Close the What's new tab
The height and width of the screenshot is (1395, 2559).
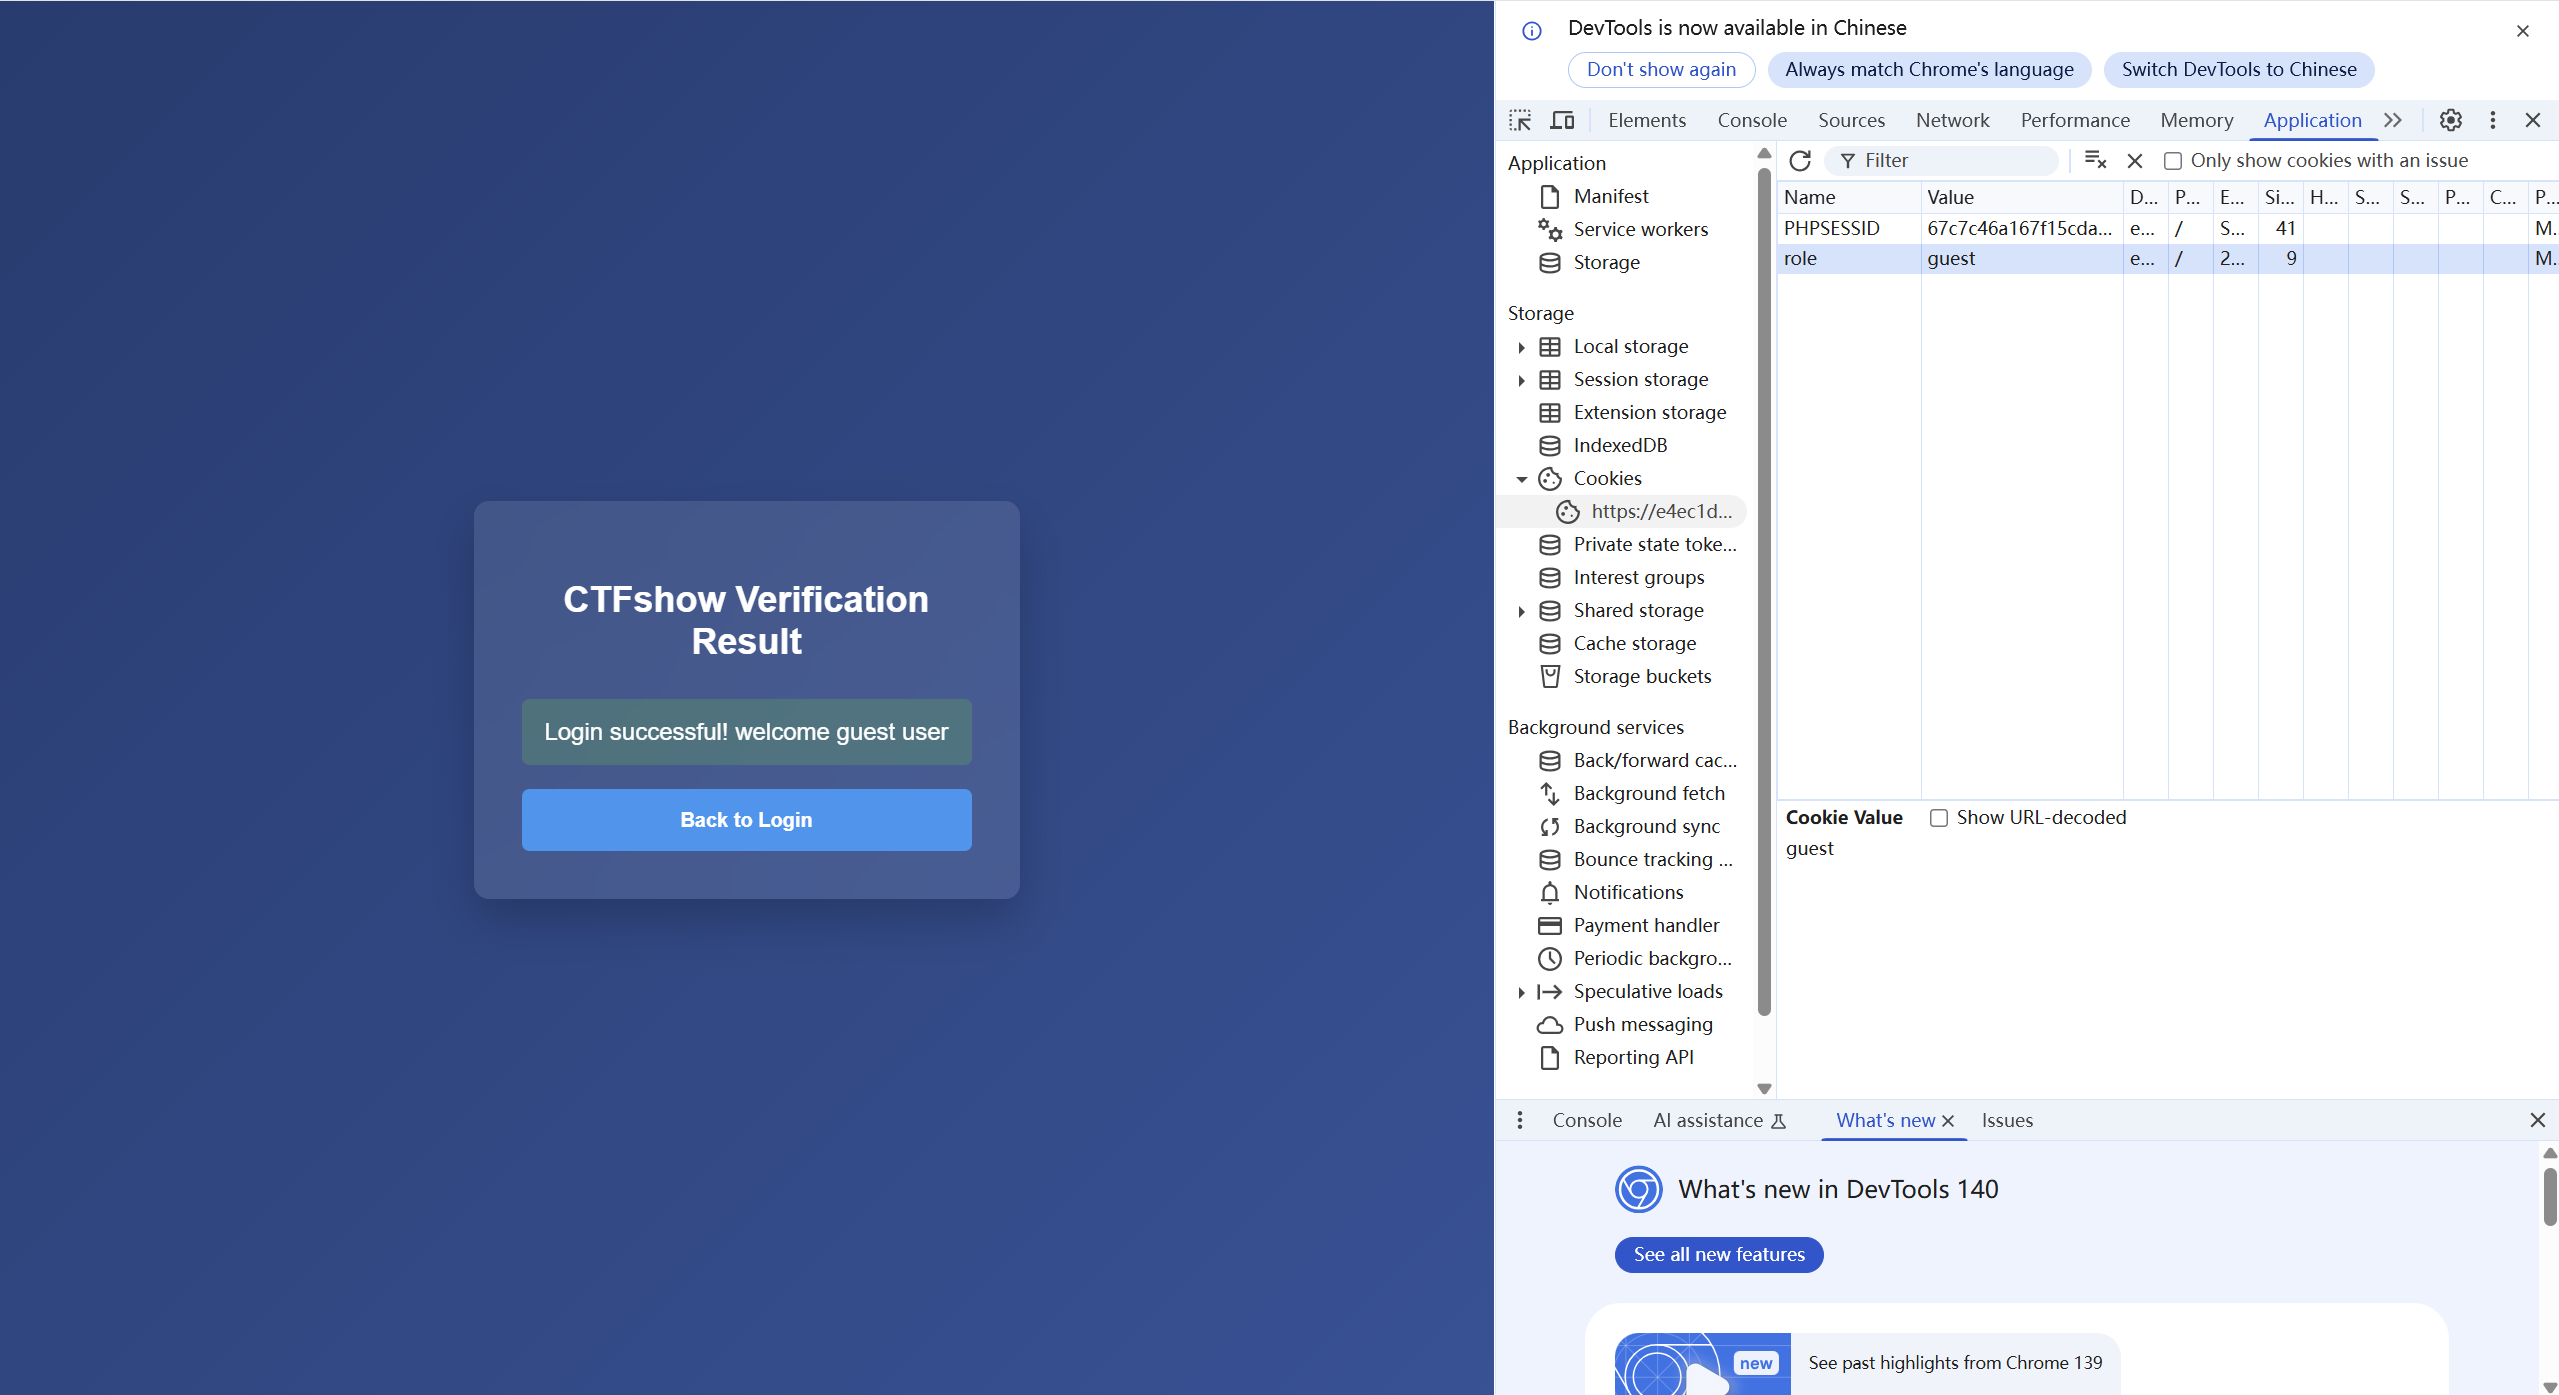(1948, 1122)
